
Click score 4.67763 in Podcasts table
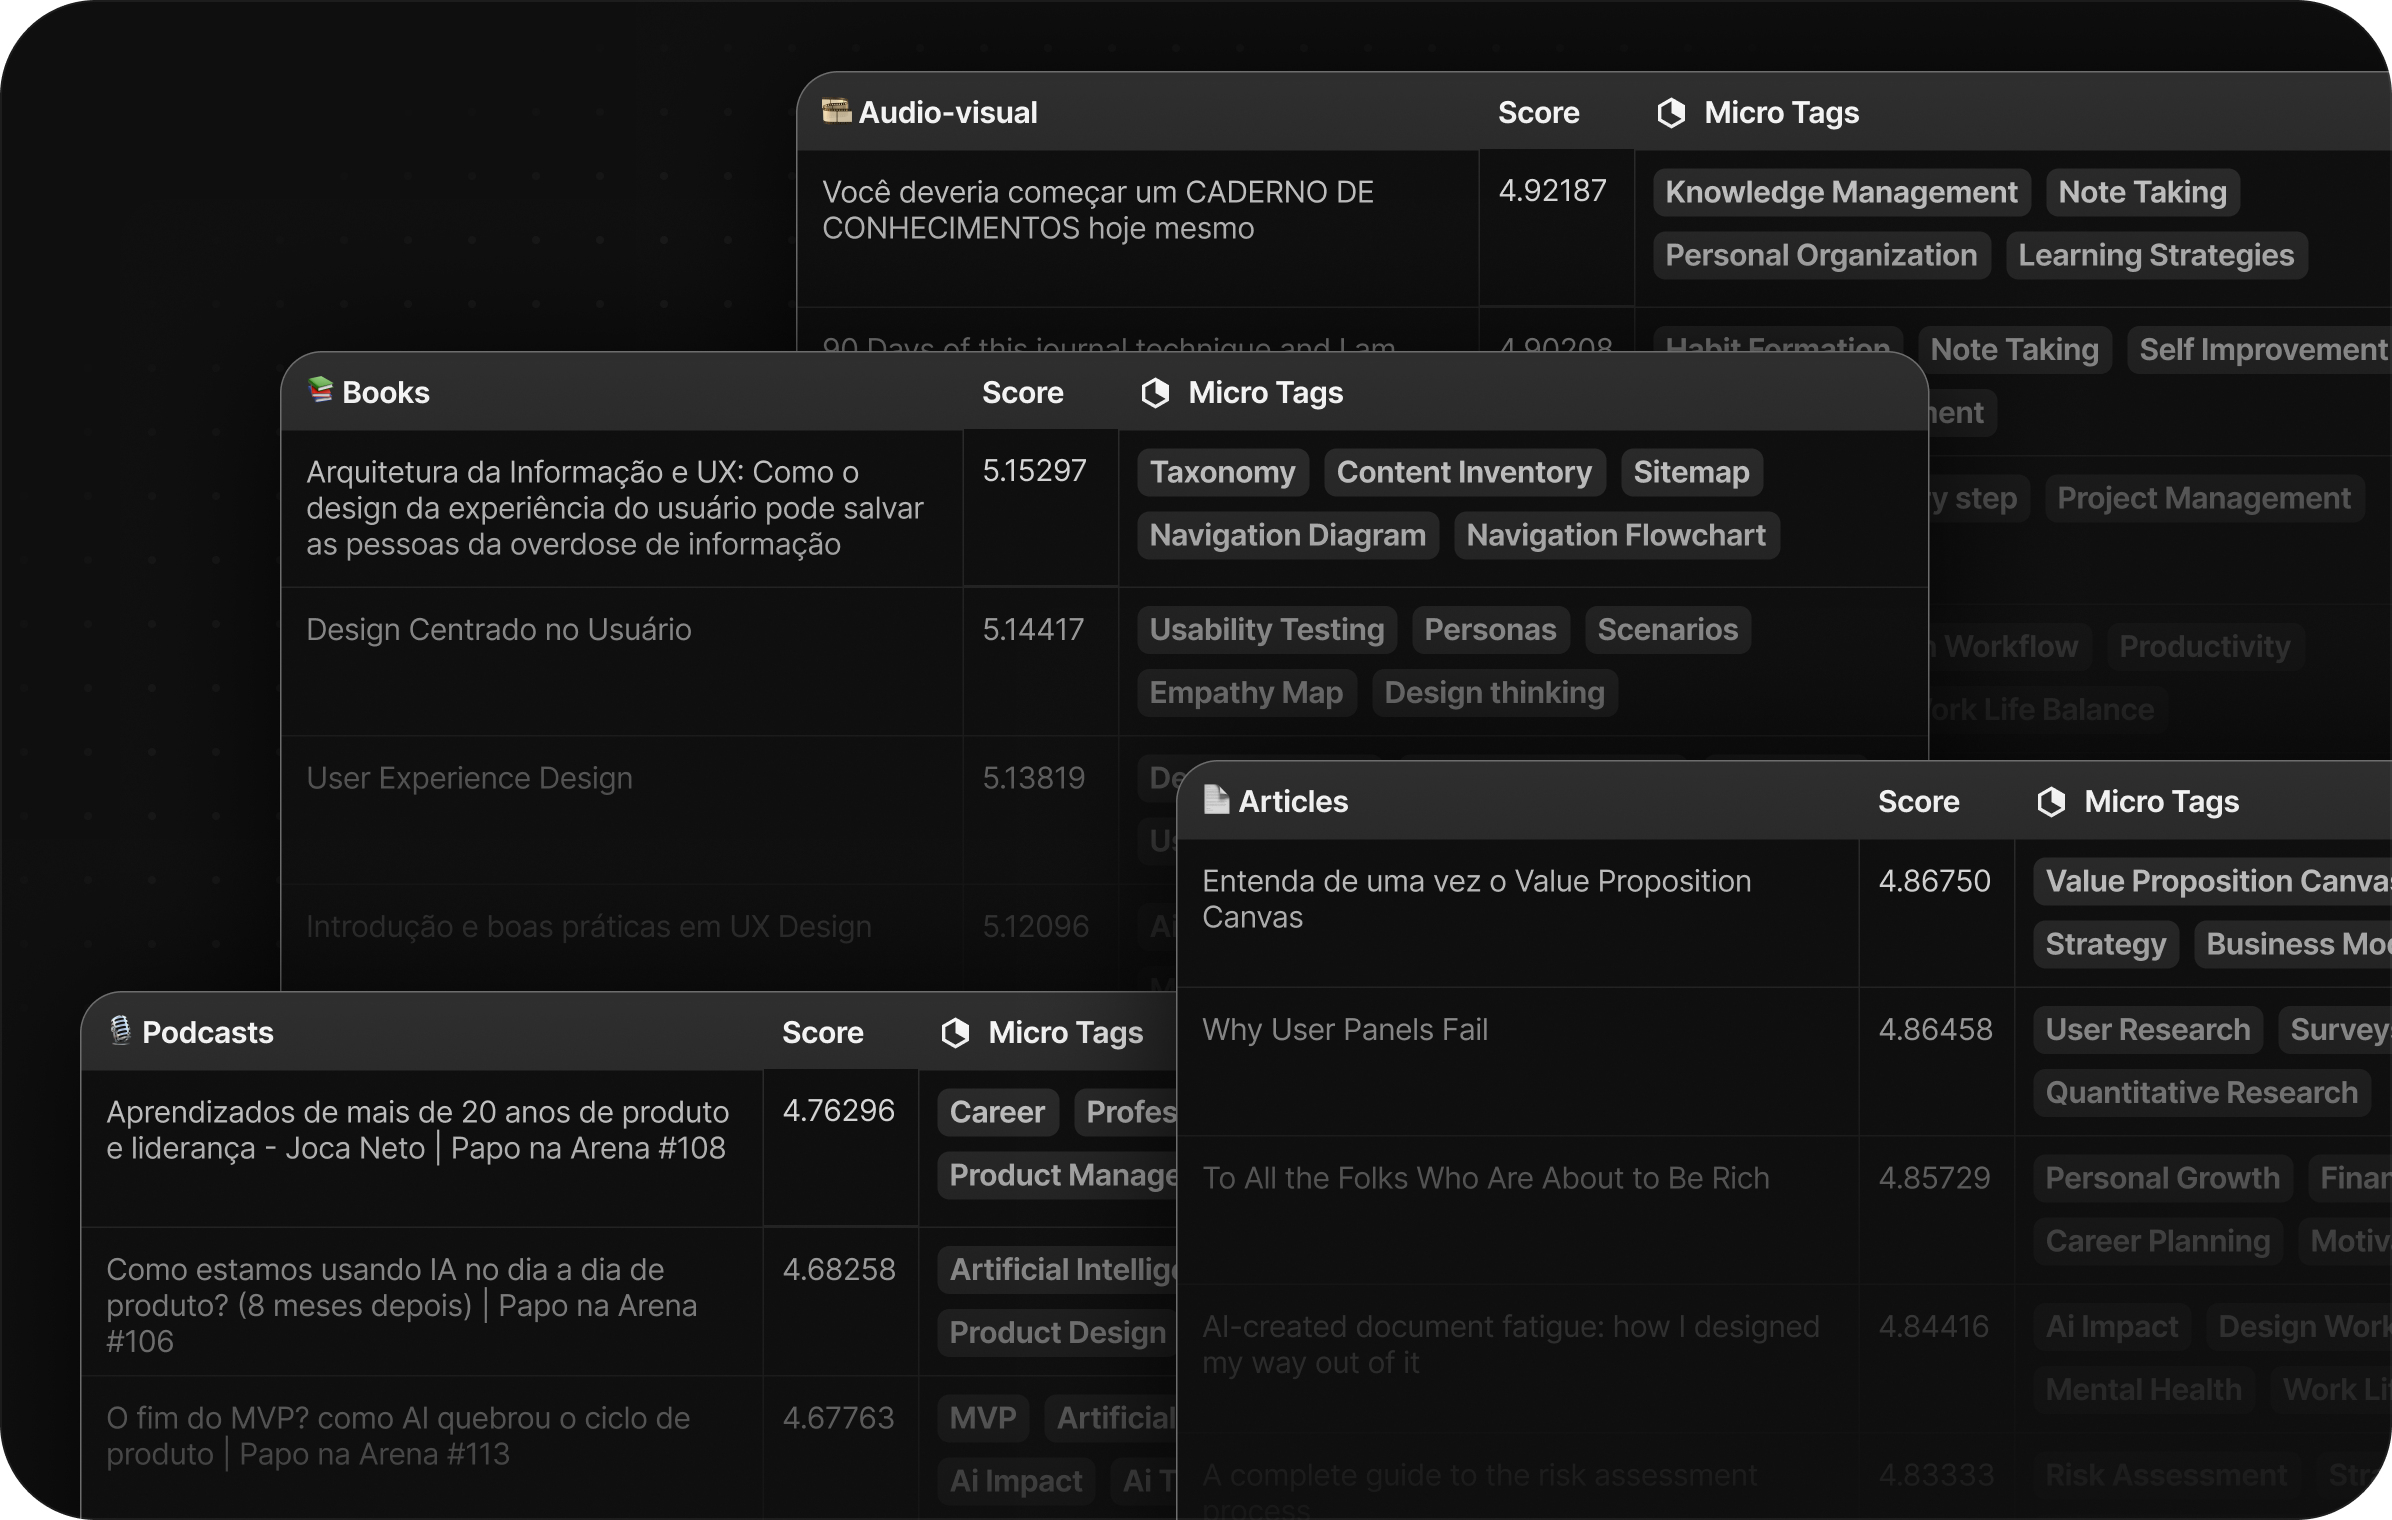click(x=838, y=1418)
